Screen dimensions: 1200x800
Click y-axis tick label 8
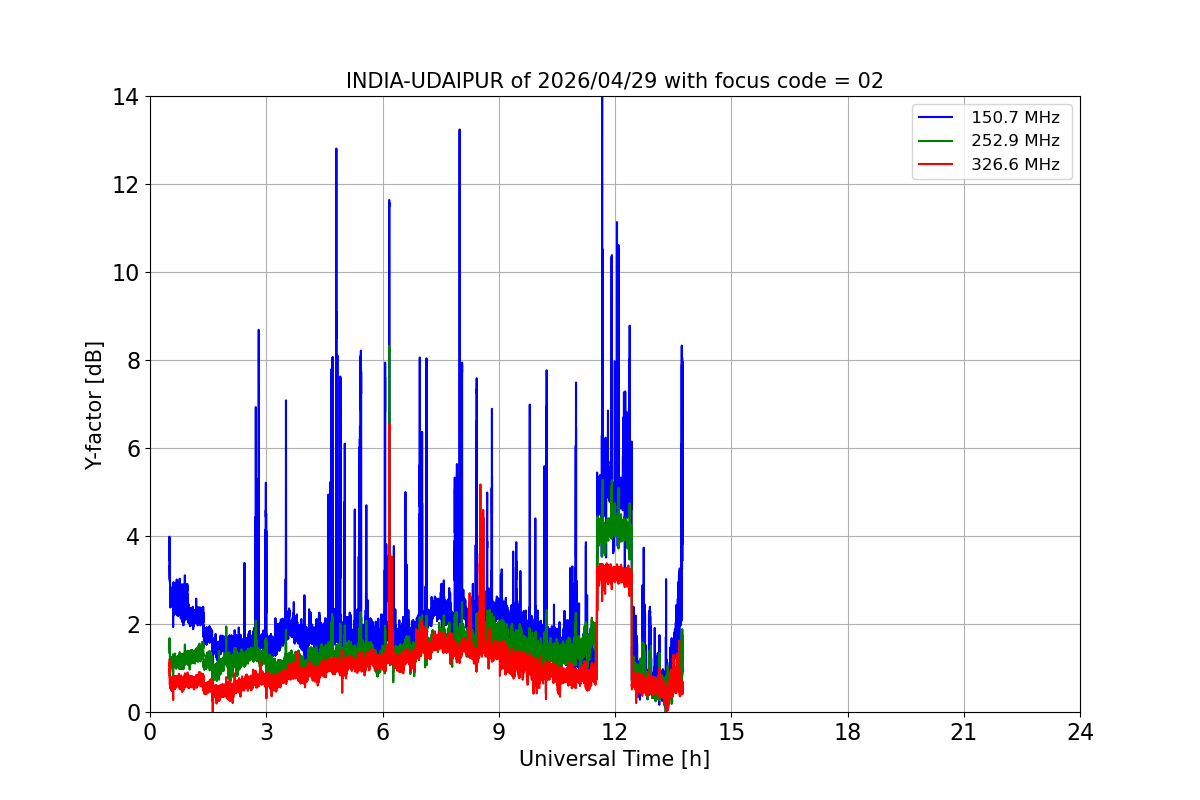(x=133, y=361)
